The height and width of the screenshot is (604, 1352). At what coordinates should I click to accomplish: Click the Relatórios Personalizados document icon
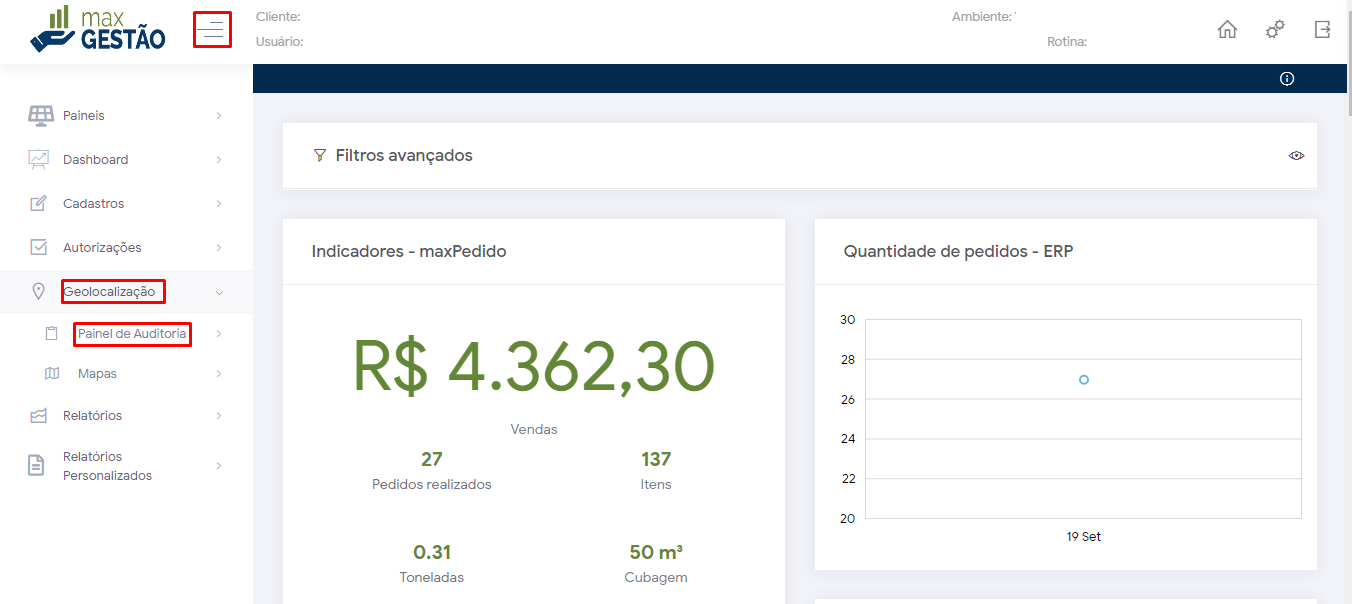[x=37, y=465]
